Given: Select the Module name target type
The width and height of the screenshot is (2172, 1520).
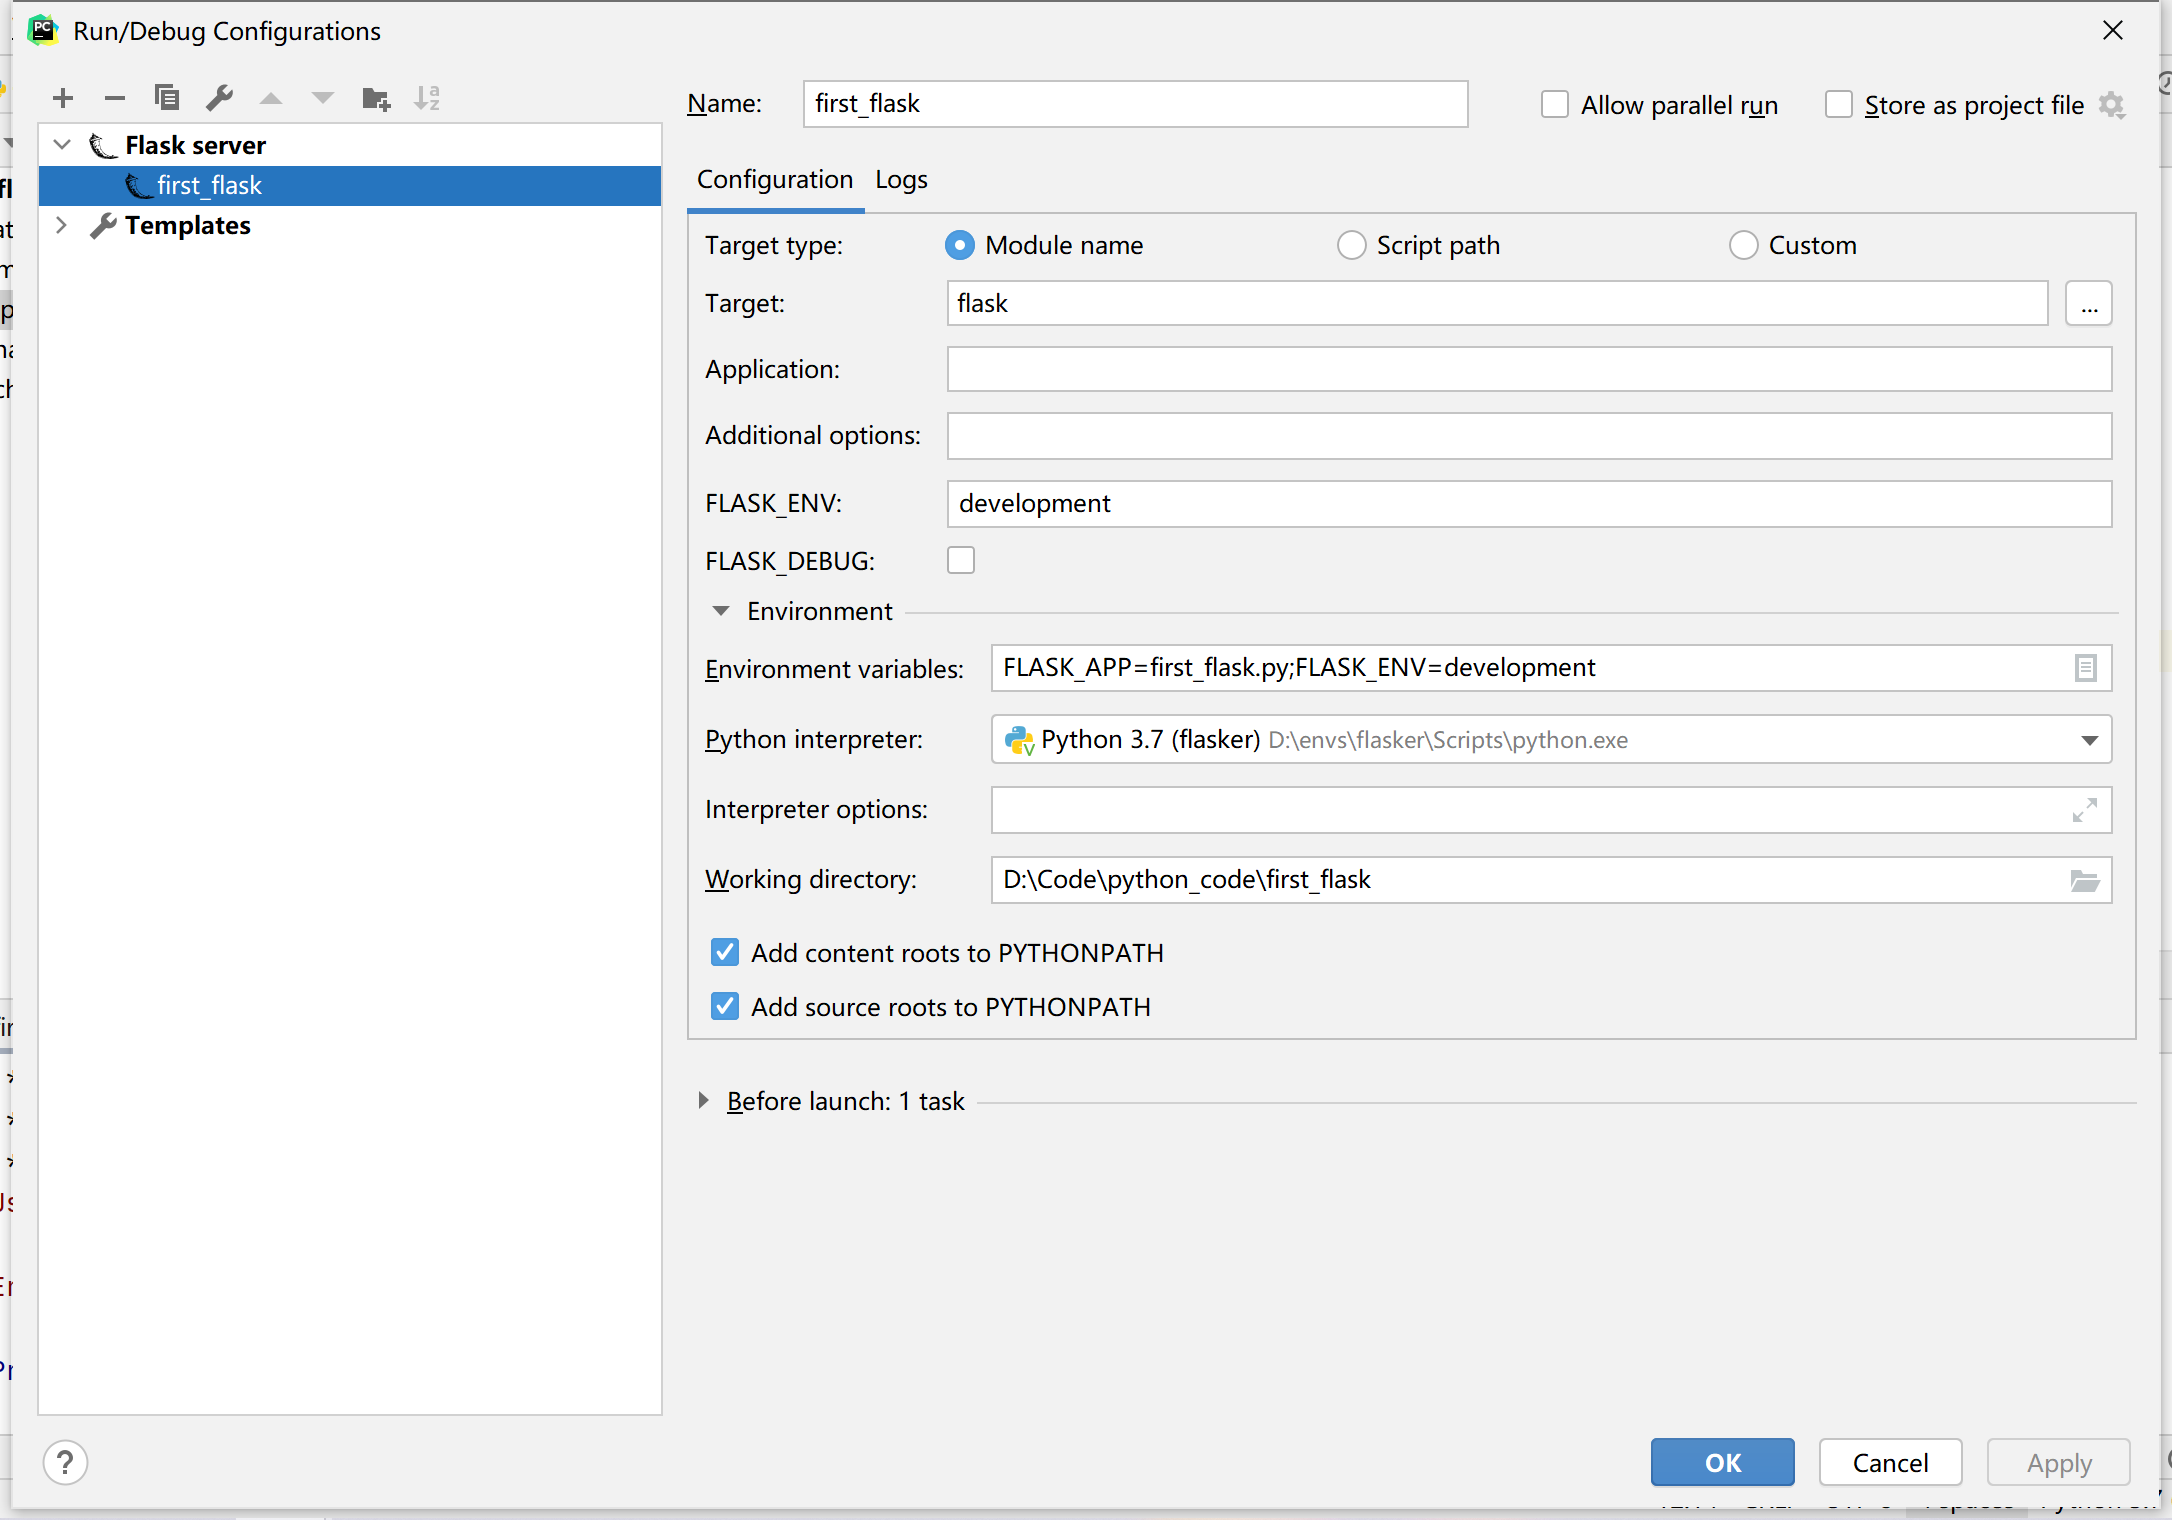Looking at the screenshot, I should [960, 245].
